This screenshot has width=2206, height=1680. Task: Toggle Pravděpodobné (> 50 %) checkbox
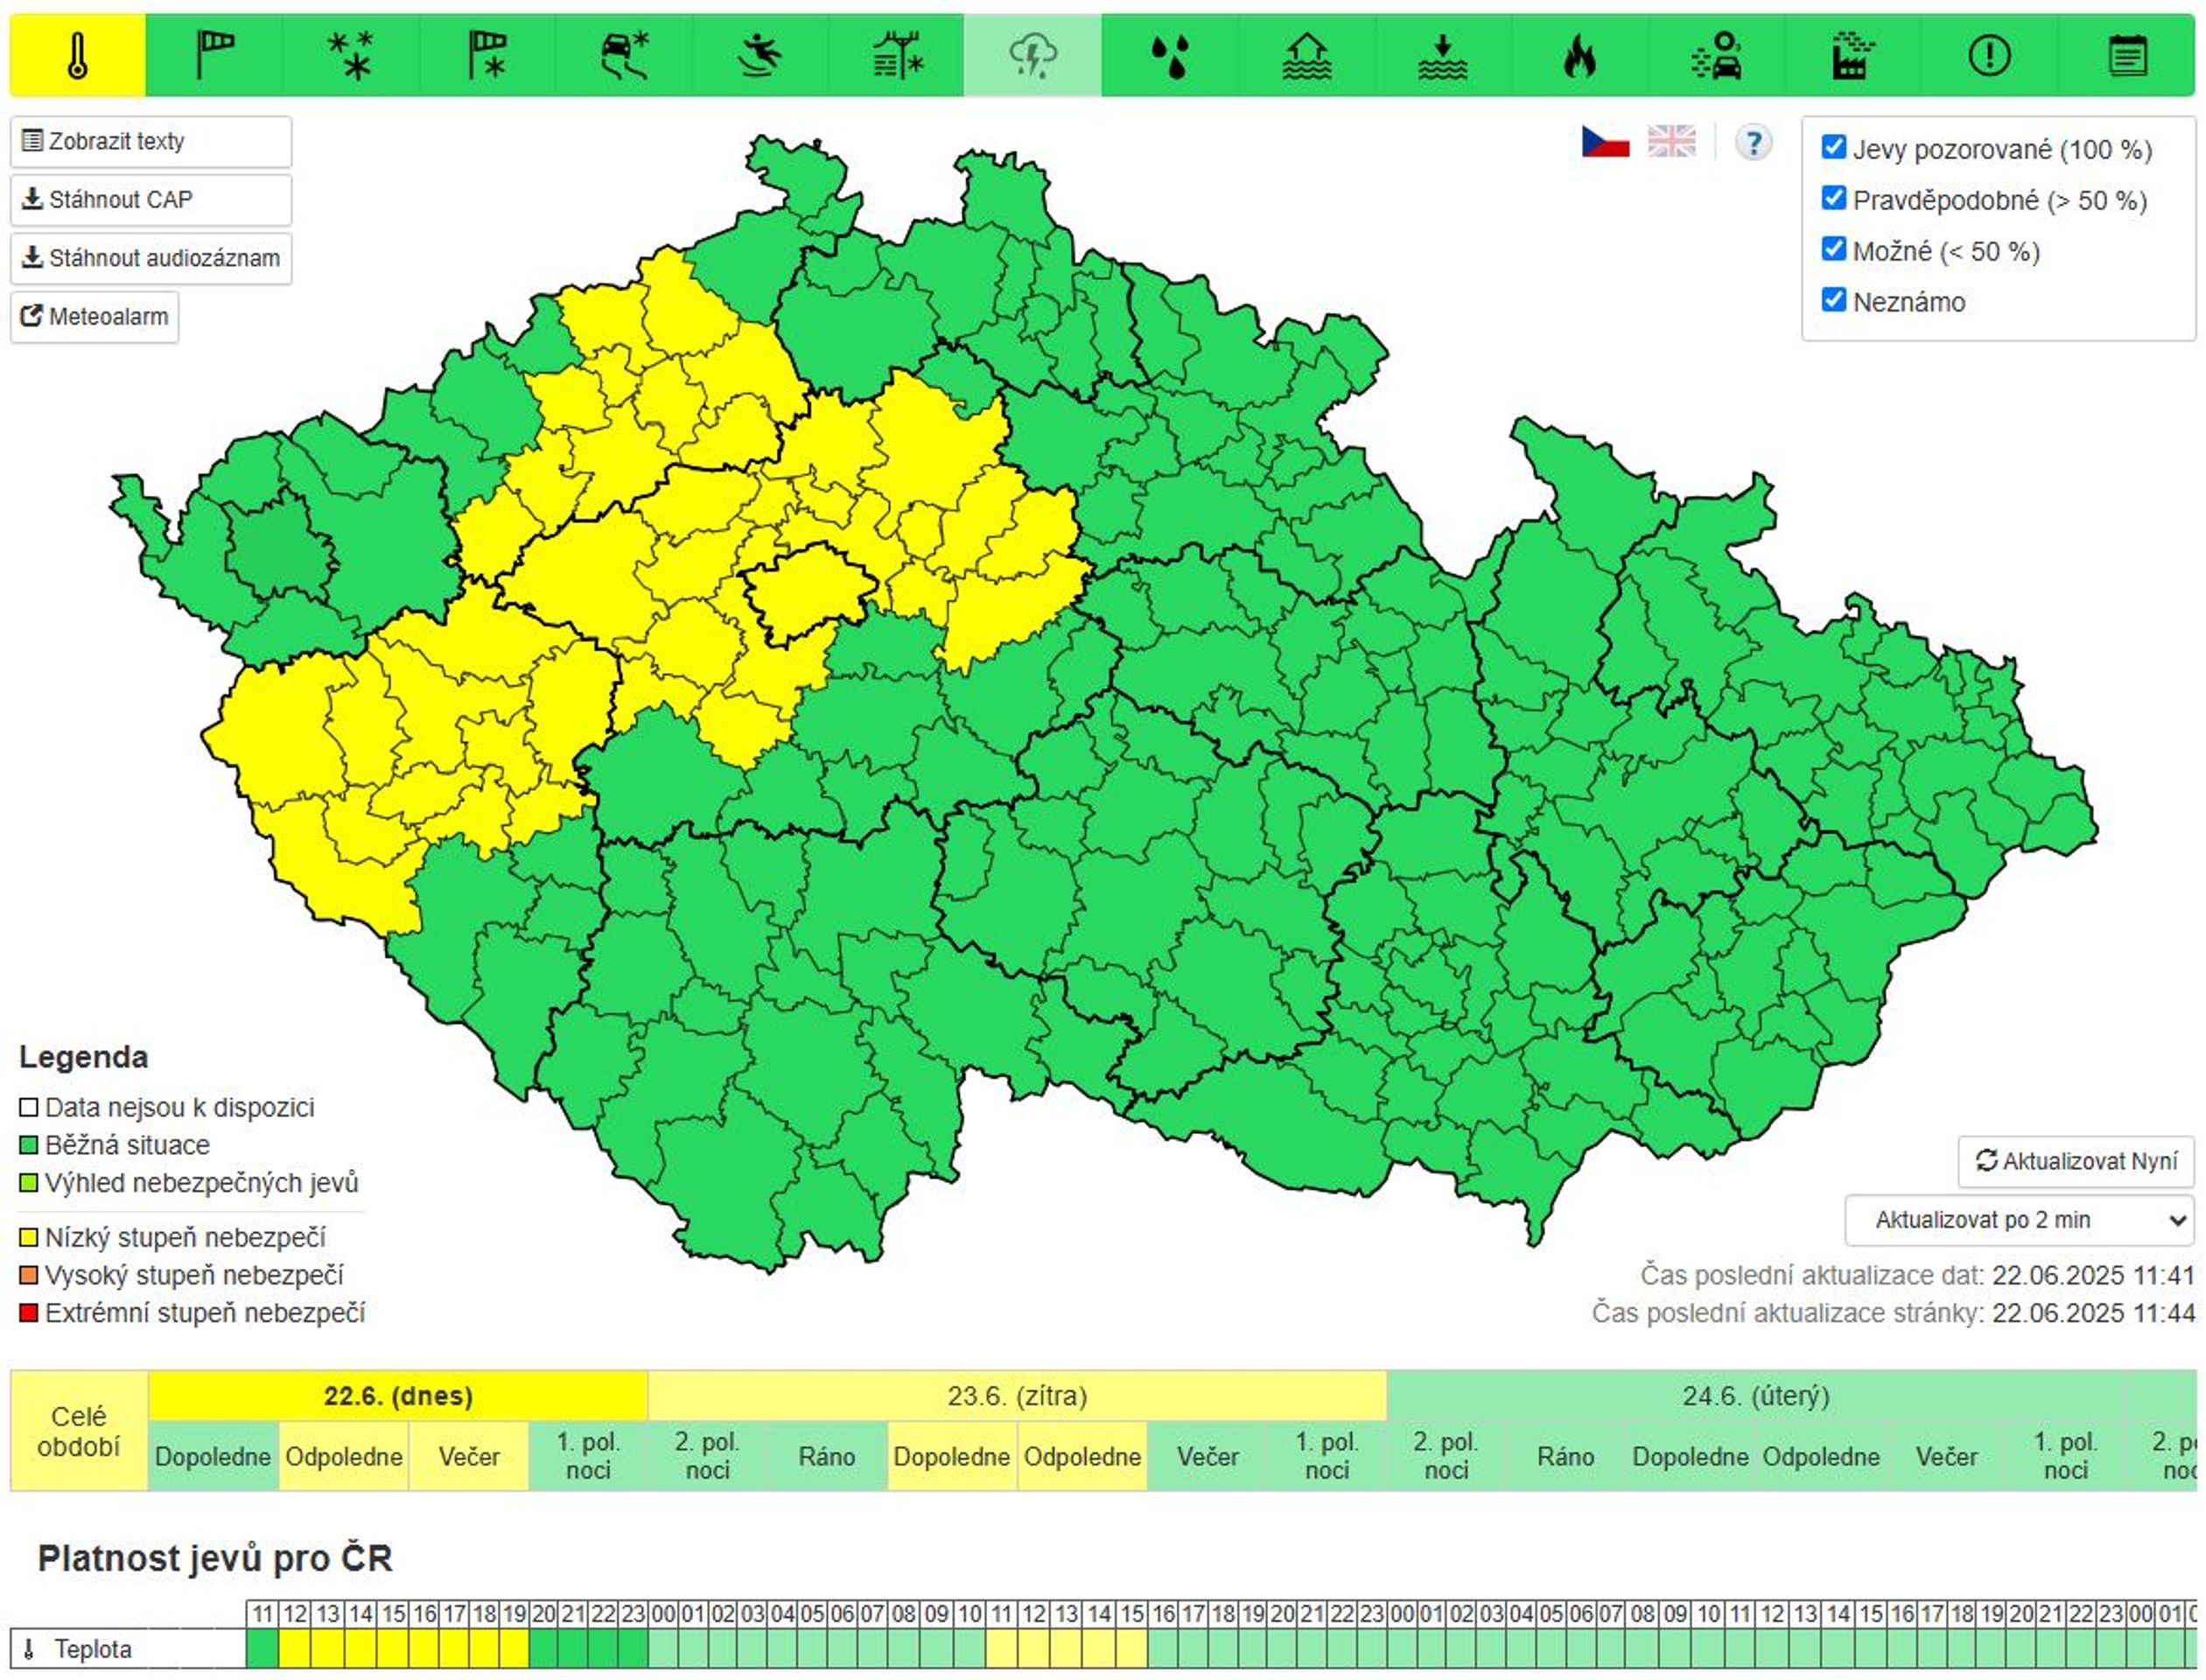1833,198
